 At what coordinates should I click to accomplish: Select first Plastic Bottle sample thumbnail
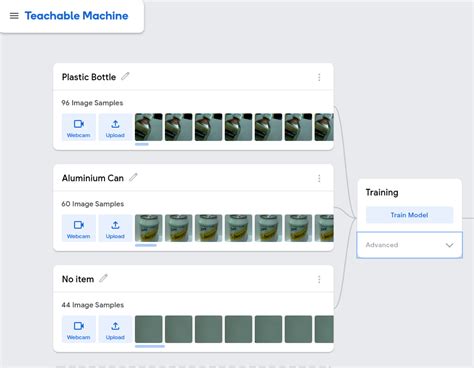pyautogui.click(x=149, y=127)
